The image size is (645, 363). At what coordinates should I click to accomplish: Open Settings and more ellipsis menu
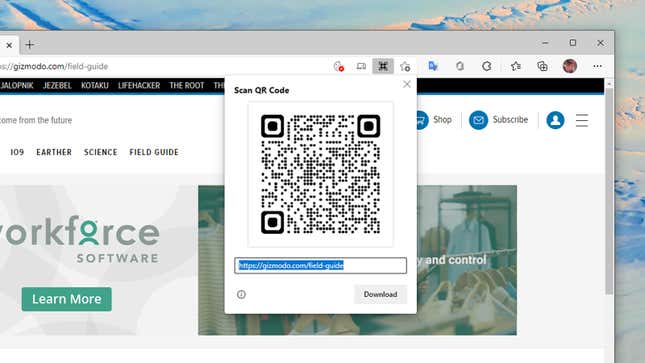click(x=597, y=66)
